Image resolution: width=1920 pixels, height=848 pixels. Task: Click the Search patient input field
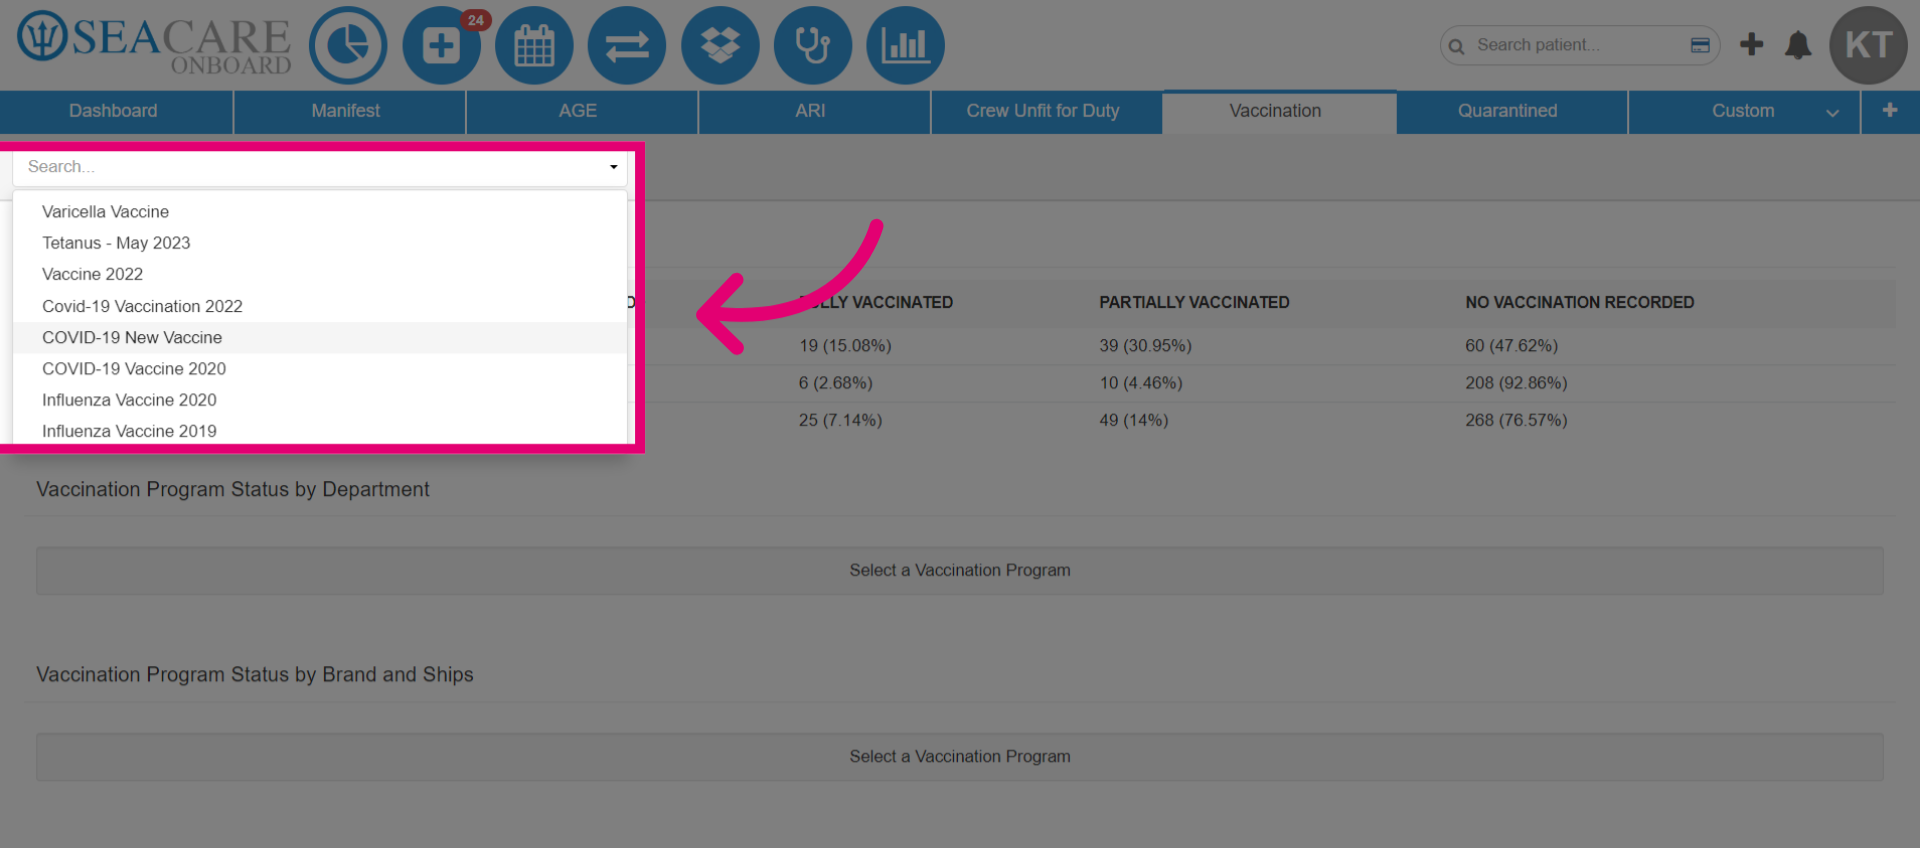click(x=1578, y=45)
